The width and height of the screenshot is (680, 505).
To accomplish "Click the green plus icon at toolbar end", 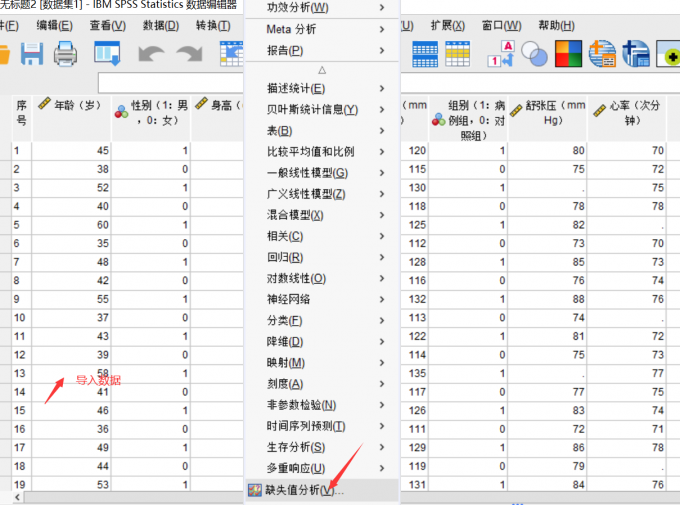I will tap(668, 54).
